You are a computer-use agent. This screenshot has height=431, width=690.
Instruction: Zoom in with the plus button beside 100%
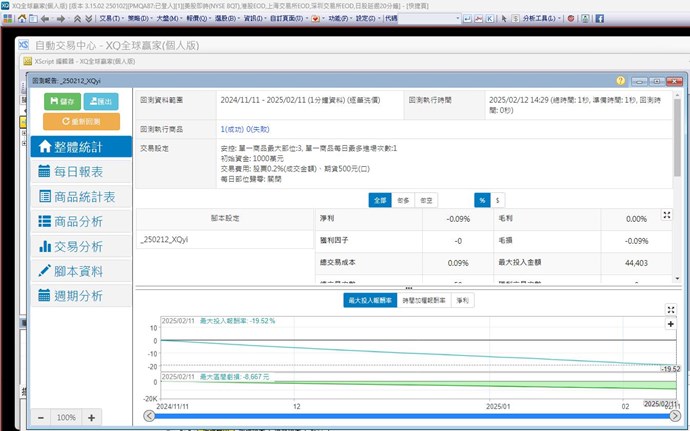(x=91, y=417)
